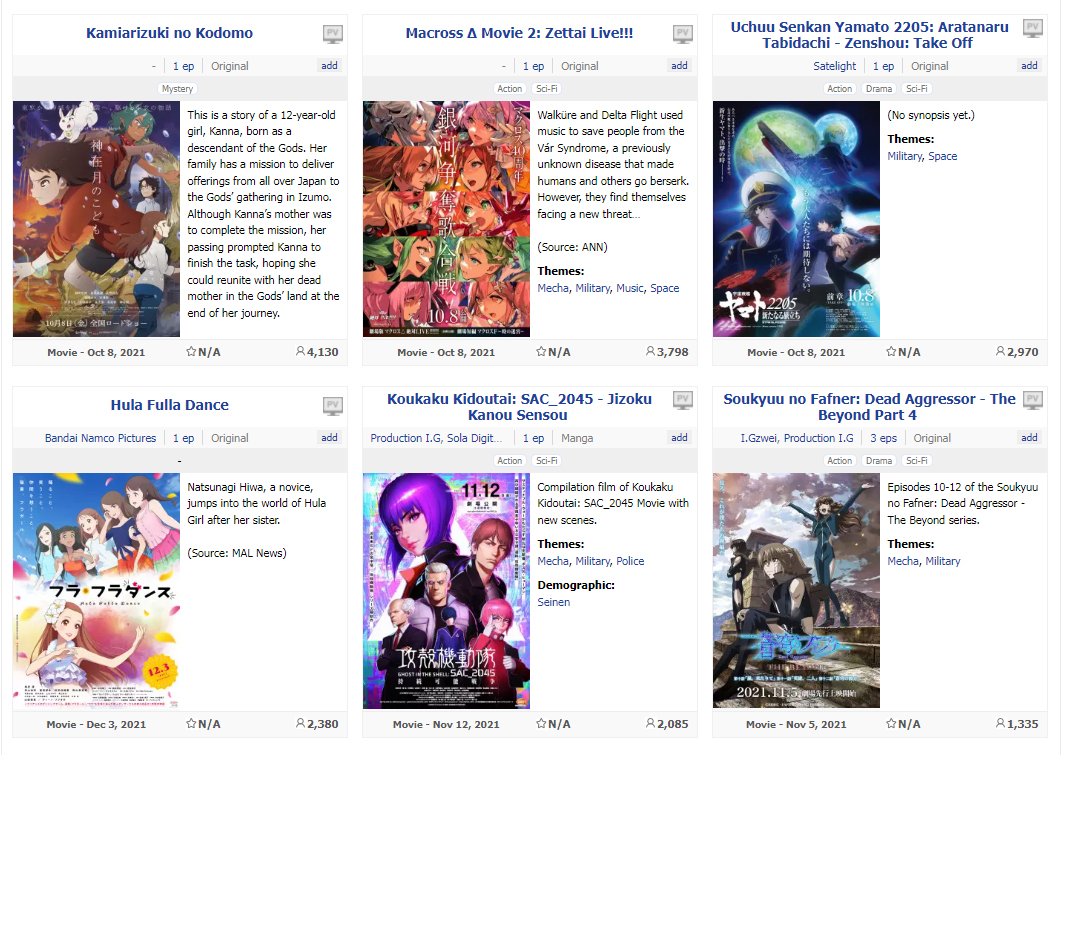Viewport: 1067px width, 926px height.
Task: Open the Satelight studio link
Action: 834,66
